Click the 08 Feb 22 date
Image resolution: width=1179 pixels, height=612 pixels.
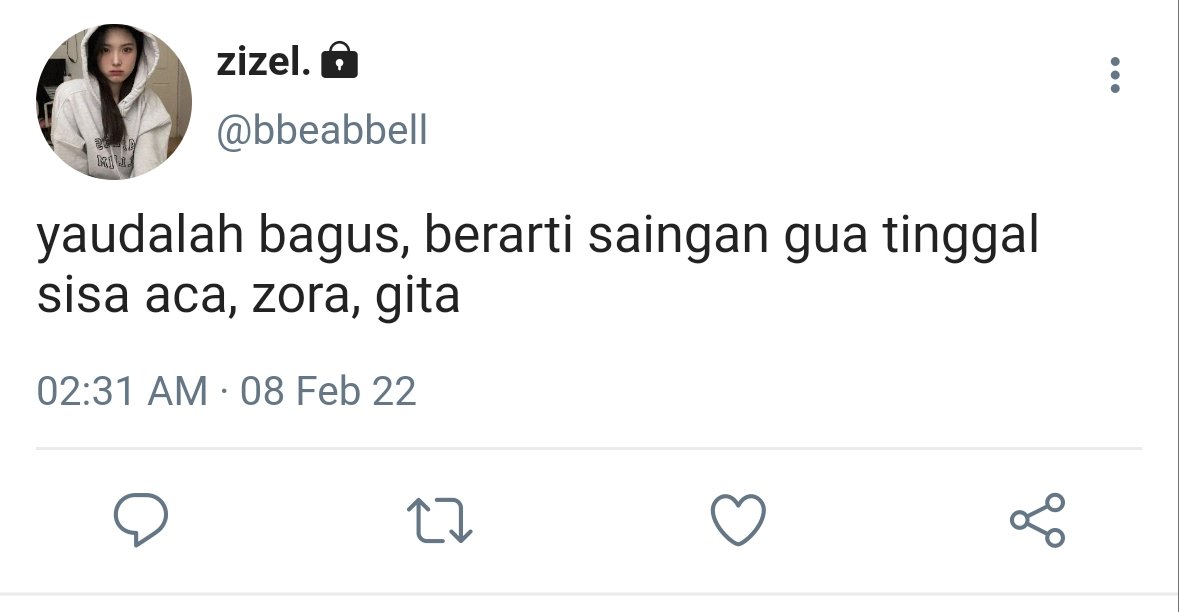tap(328, 392)
